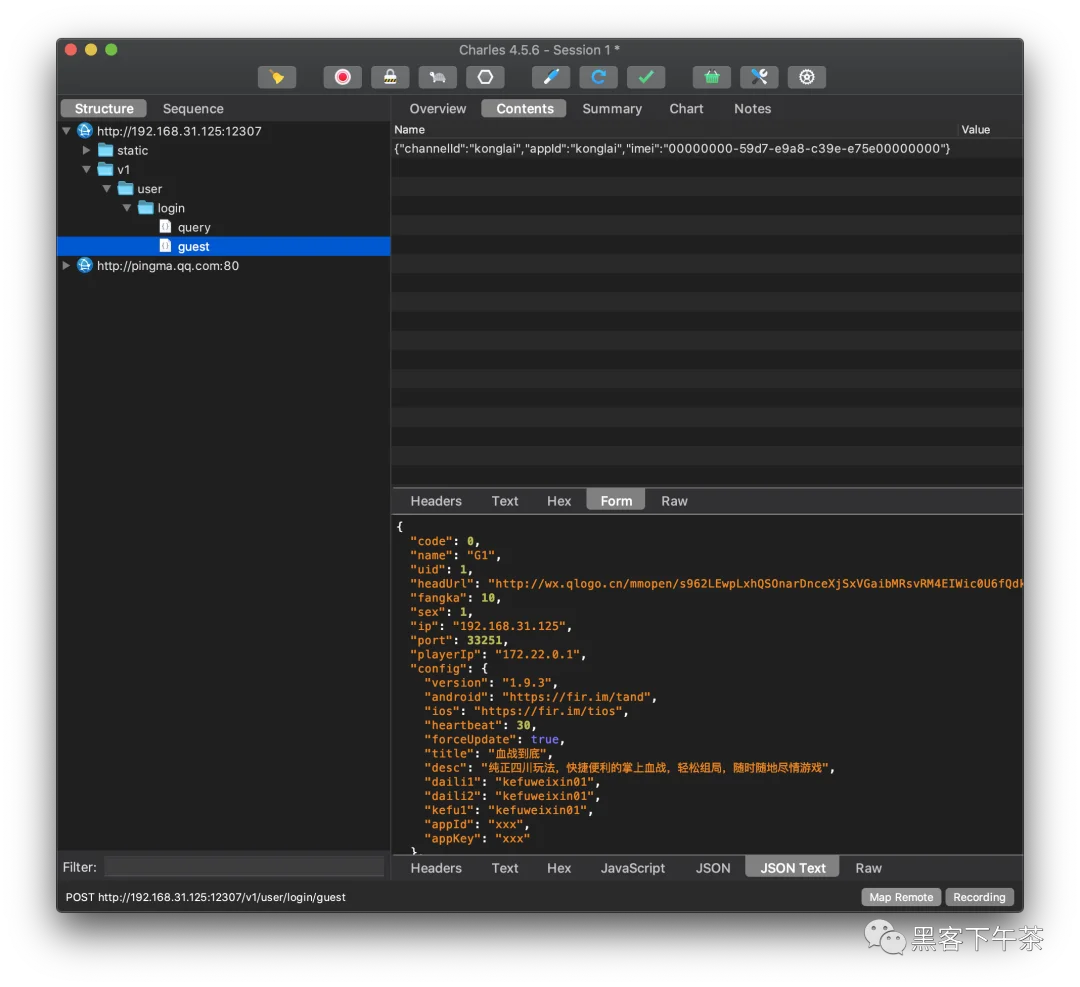Click the "forceUpdate": true line

(495, 740)
